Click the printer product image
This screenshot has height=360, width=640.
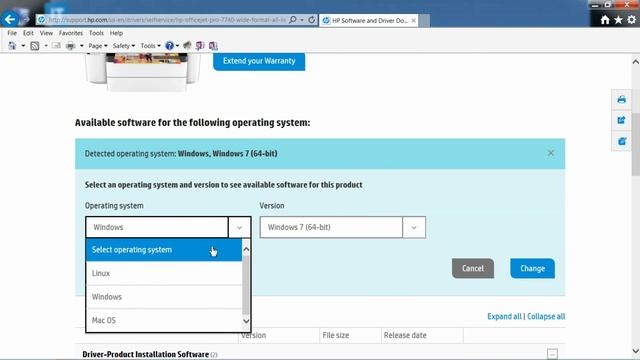tap(143, 72)
